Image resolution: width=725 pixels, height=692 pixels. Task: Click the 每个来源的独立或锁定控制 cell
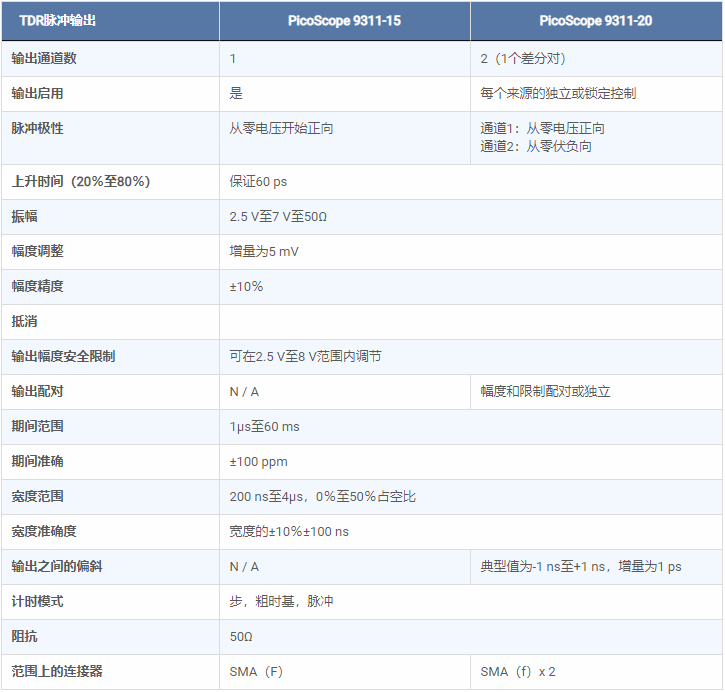coord(558,93)
